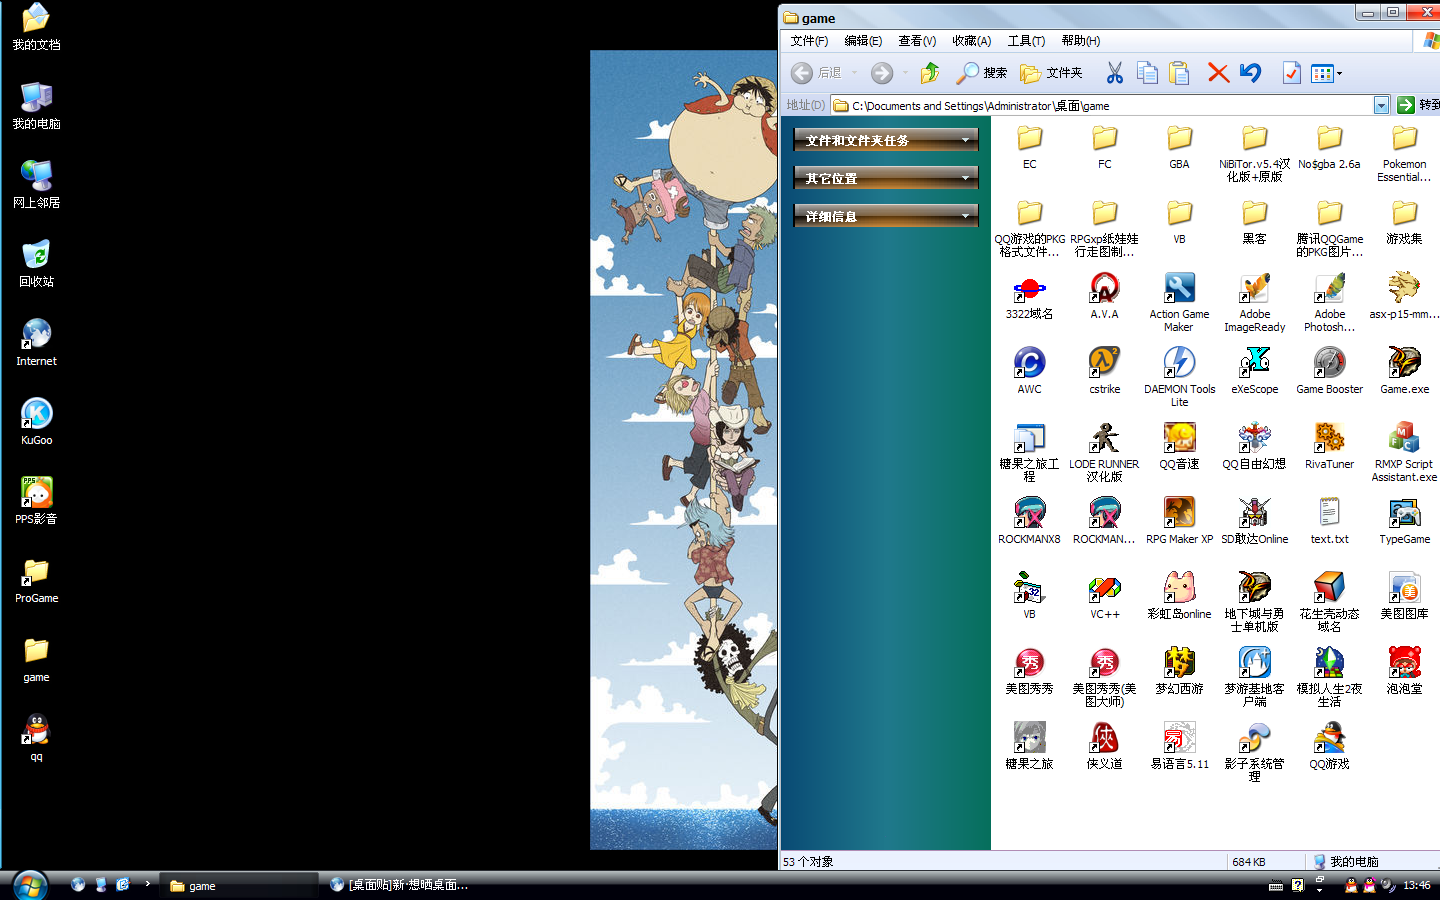Click the Undo toolbar icon
This screenshot has width=1440, height=900.
[1250, 73]
